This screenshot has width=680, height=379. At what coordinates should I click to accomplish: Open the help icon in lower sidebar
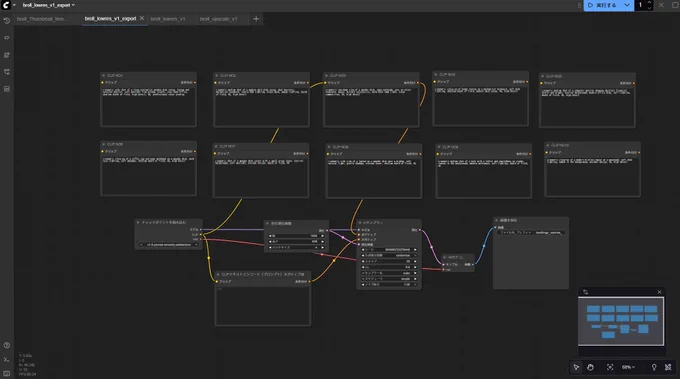coord(7,345)
